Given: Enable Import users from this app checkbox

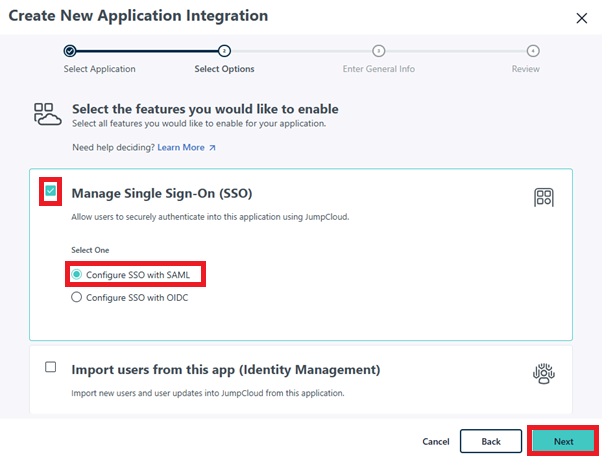Looking at the screenshot, I should pos(51,367).
